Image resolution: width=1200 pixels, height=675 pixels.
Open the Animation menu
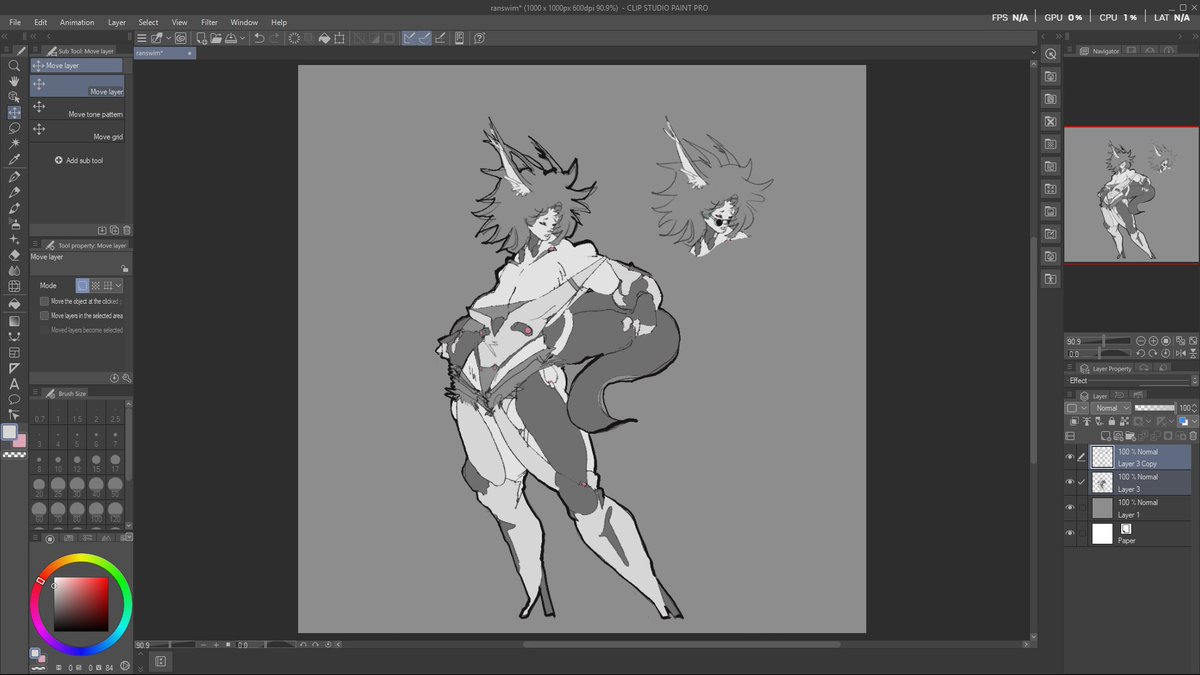coord(77,22)
